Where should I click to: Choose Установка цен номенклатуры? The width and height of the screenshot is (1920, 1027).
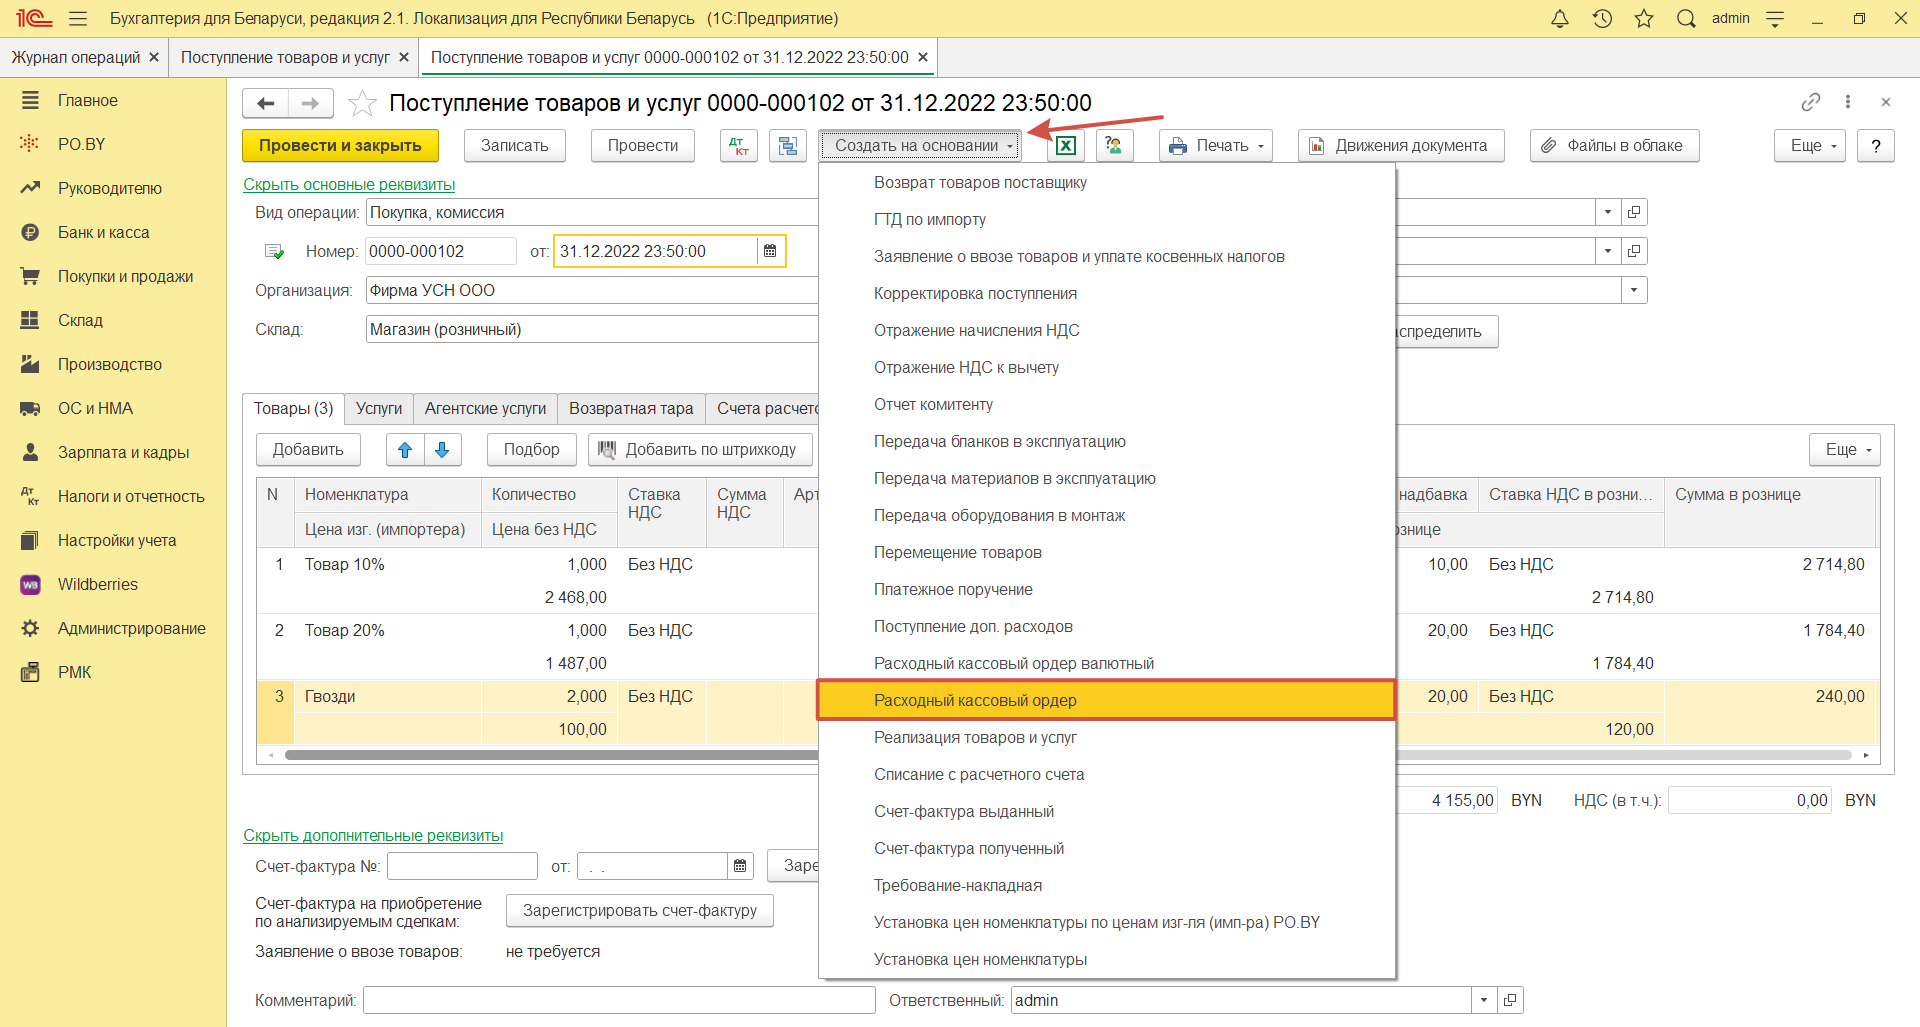click(x=1106, y=959)
